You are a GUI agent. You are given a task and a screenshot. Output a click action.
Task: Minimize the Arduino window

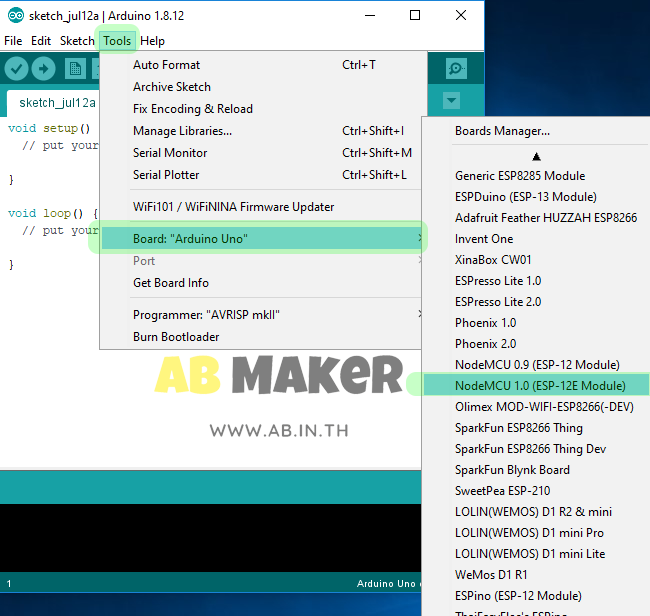(370, 15)
